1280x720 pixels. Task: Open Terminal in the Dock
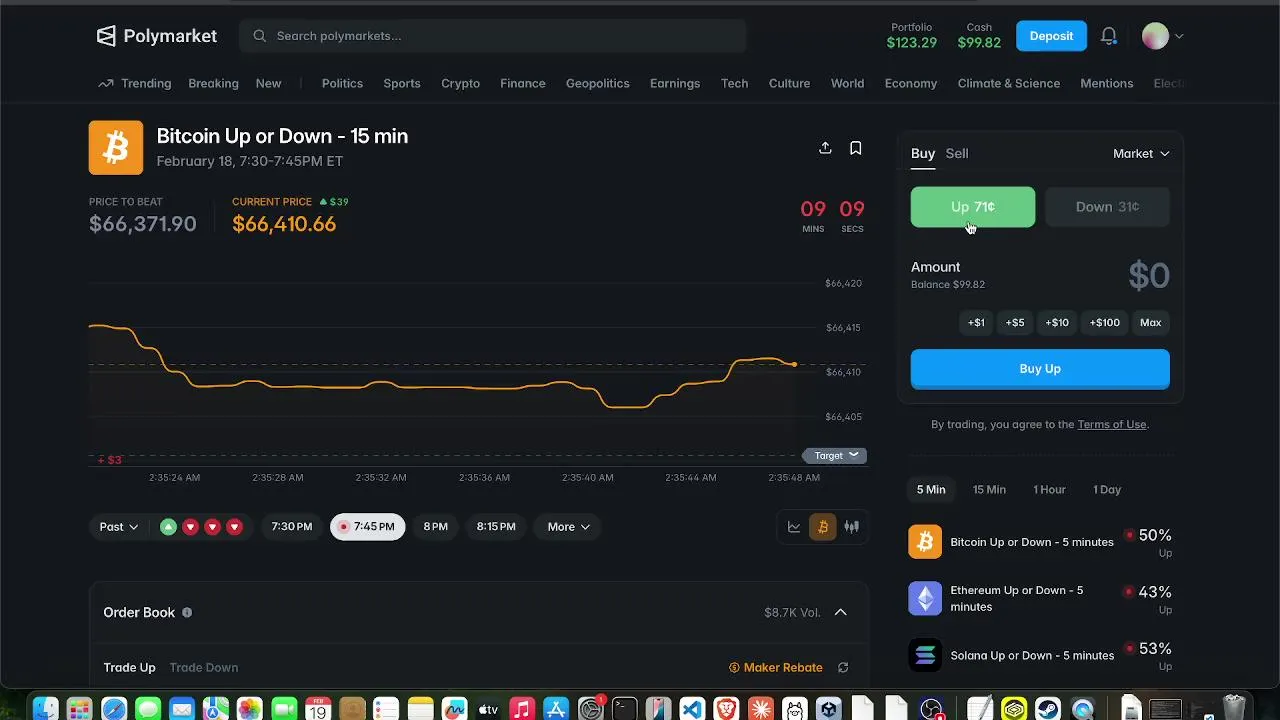pos(624,708)
